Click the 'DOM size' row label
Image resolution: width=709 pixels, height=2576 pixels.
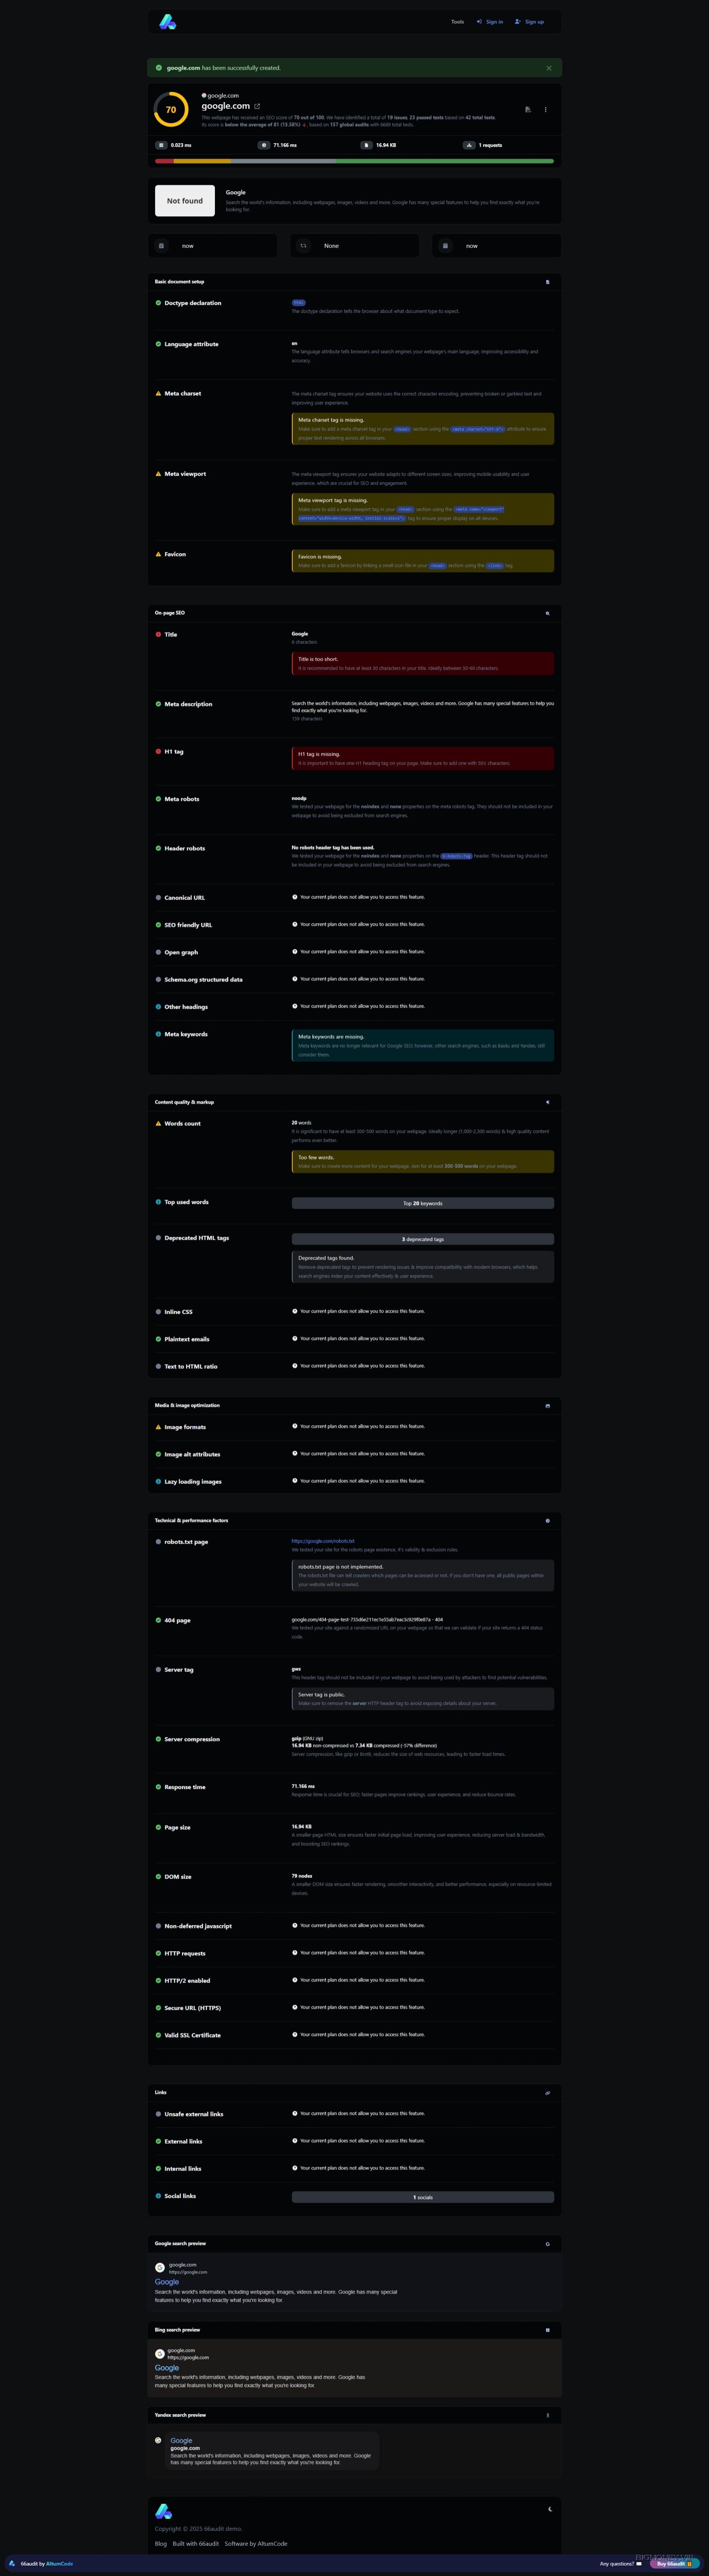tap(178, 1876)
